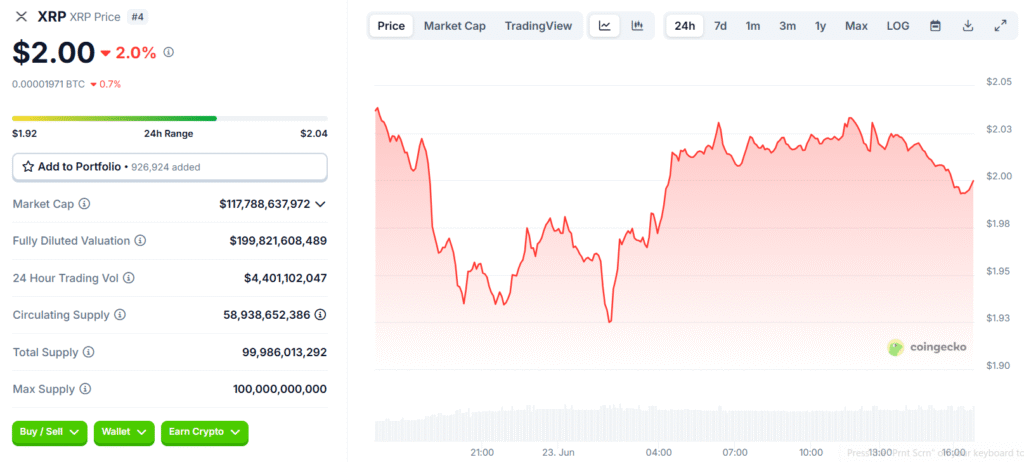Image resolution: width=1024 pixels, height=462 pixels.
Task: Open 24 Hour Trading Vol info icon
Action: 129,278
